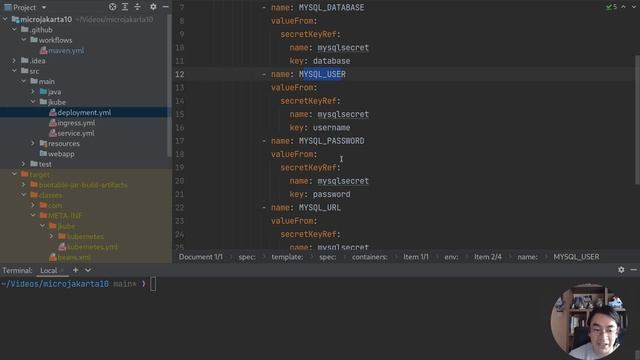The image size is (640, 360).
Task: Click the editor vertical scrollbar
Action: (637, 119)
